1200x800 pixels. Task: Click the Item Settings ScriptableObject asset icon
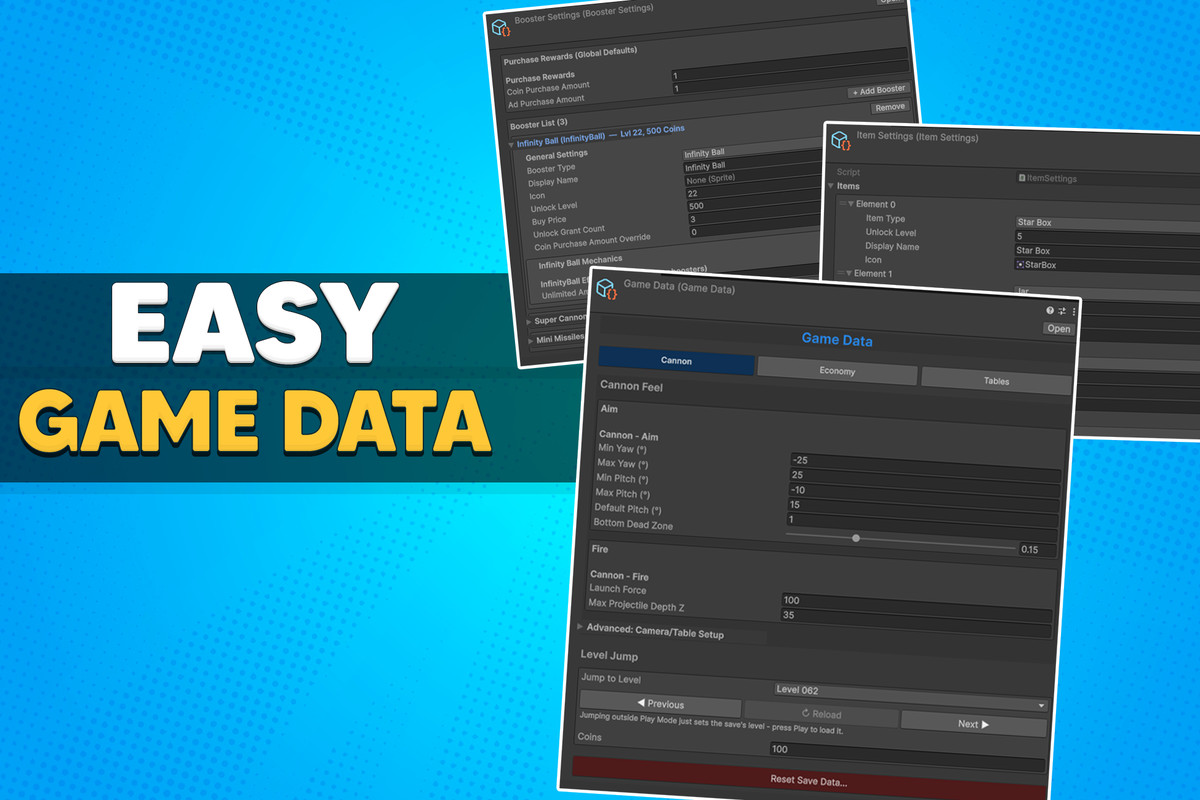(x=841, y=142)
